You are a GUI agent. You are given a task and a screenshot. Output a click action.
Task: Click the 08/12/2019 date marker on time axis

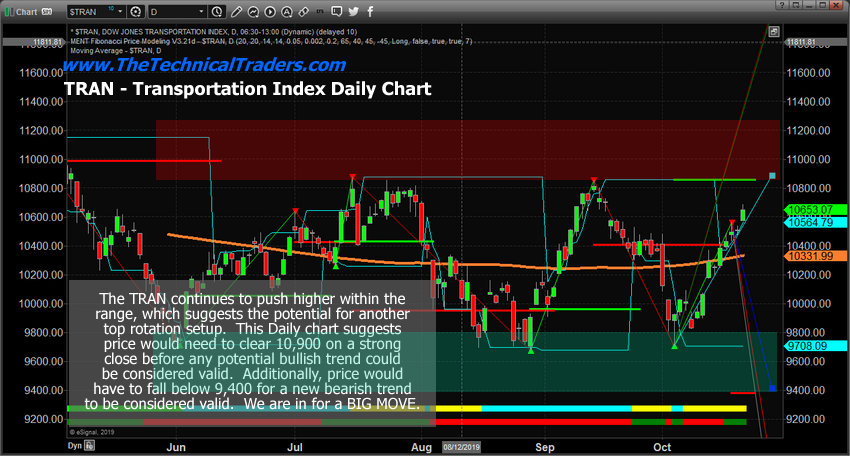click(461, 447)
